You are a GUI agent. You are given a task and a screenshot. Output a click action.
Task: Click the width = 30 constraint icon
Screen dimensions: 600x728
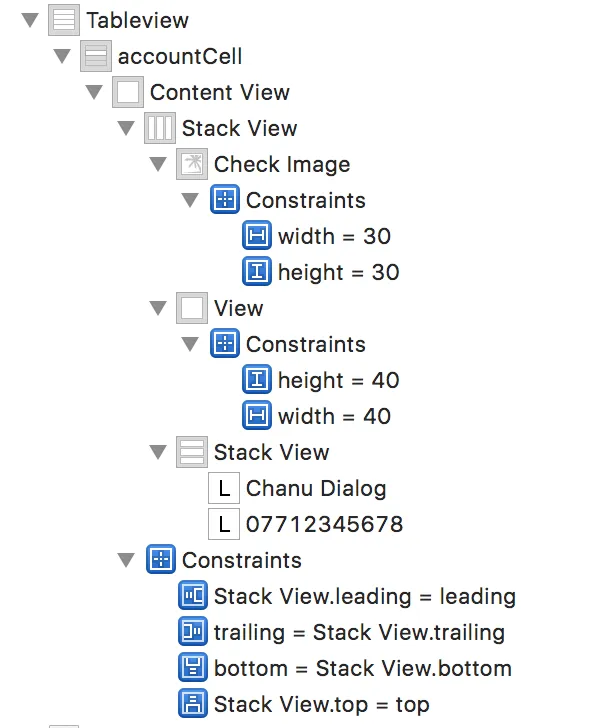(x=257, y=236)
